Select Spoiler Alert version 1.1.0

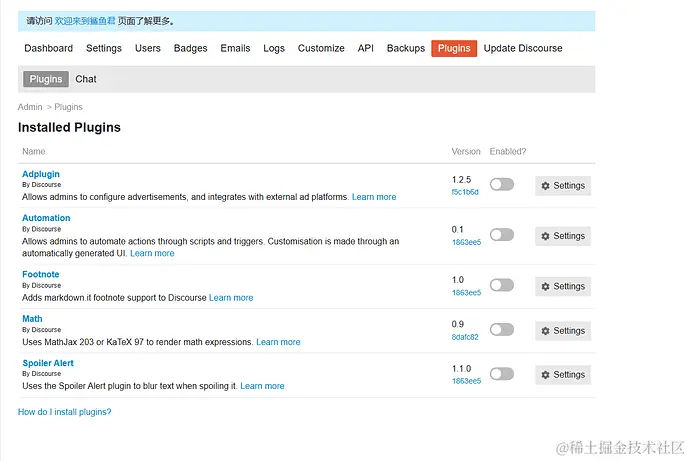461,369
